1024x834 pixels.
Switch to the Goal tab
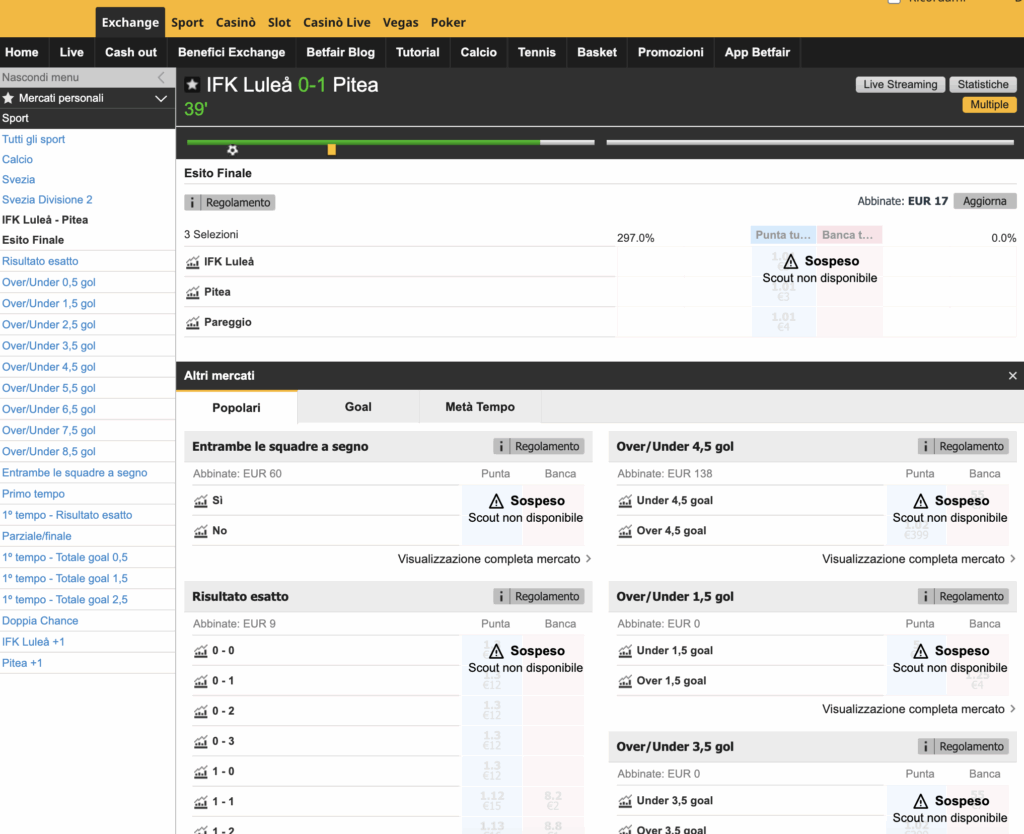click(358, 407)
